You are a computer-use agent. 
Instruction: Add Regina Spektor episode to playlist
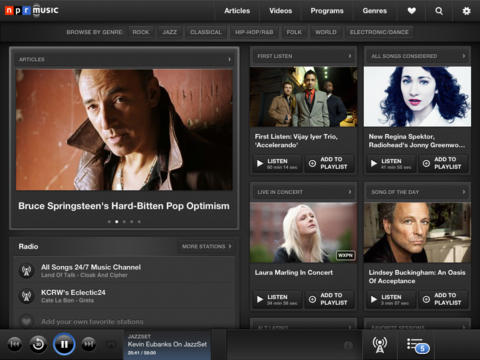pos(444,163)
